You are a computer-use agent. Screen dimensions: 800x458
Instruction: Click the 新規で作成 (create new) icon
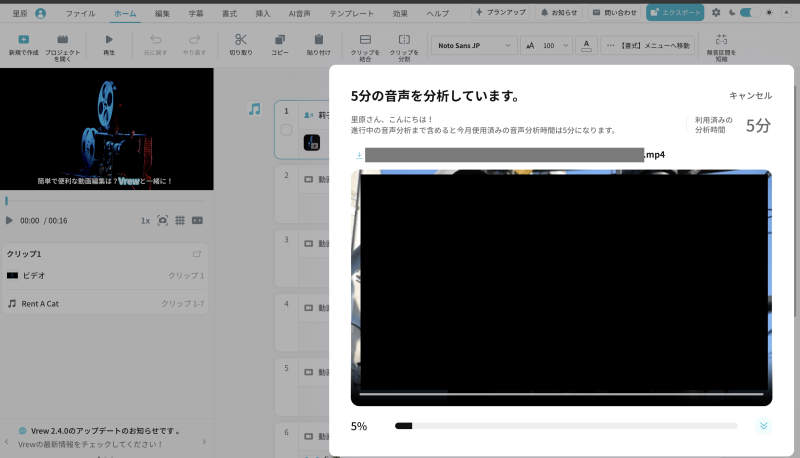coord(23,39)
